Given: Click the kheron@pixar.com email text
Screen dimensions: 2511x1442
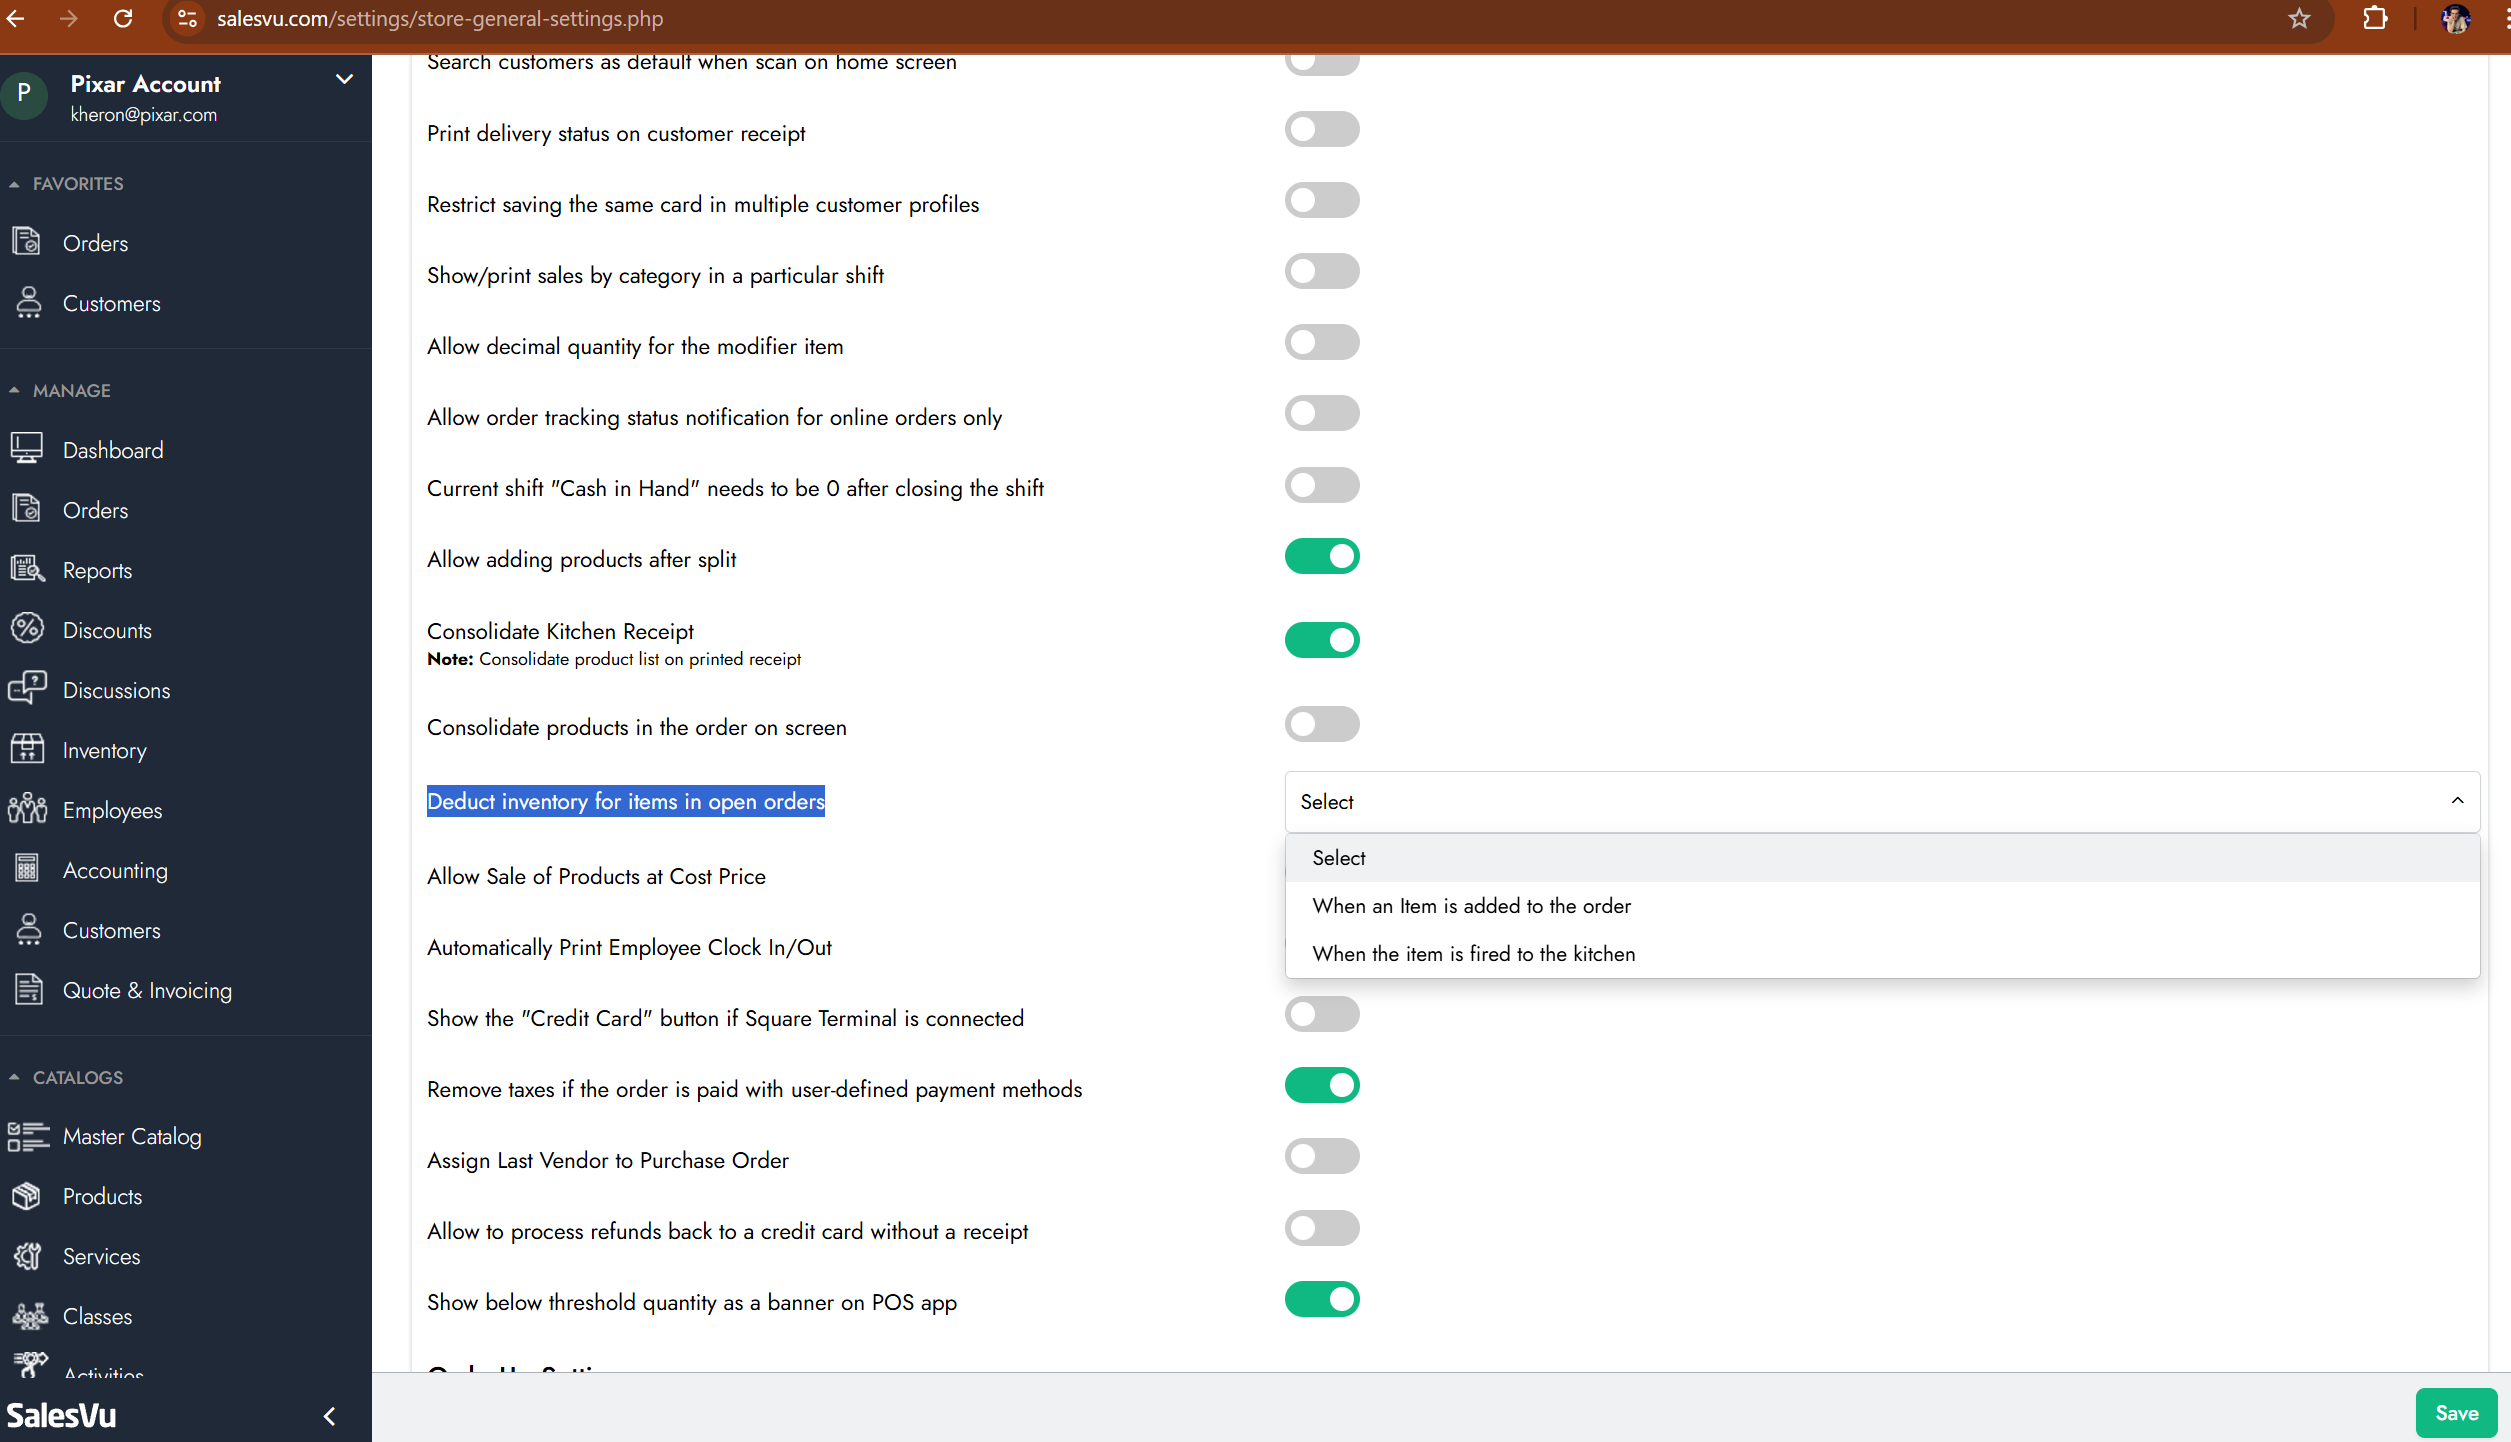Looking at the screenshot, I should (144, 115).
